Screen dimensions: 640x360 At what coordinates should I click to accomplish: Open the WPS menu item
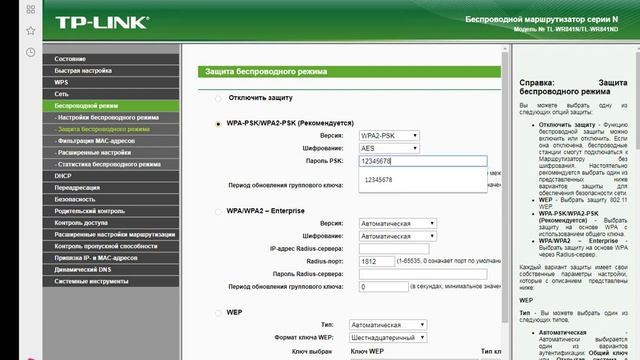point(111,82)
